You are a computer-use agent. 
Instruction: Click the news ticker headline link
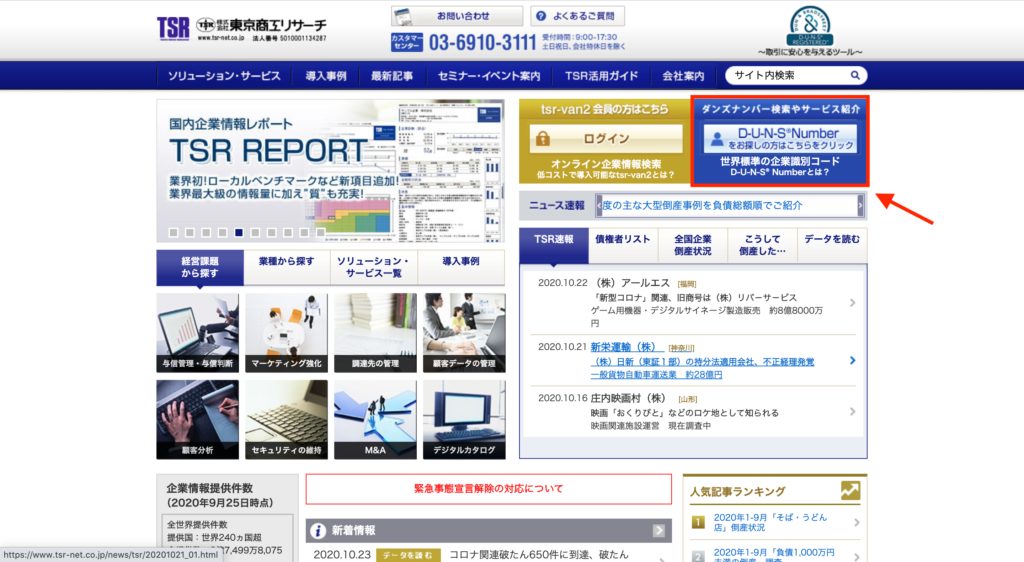703,206
